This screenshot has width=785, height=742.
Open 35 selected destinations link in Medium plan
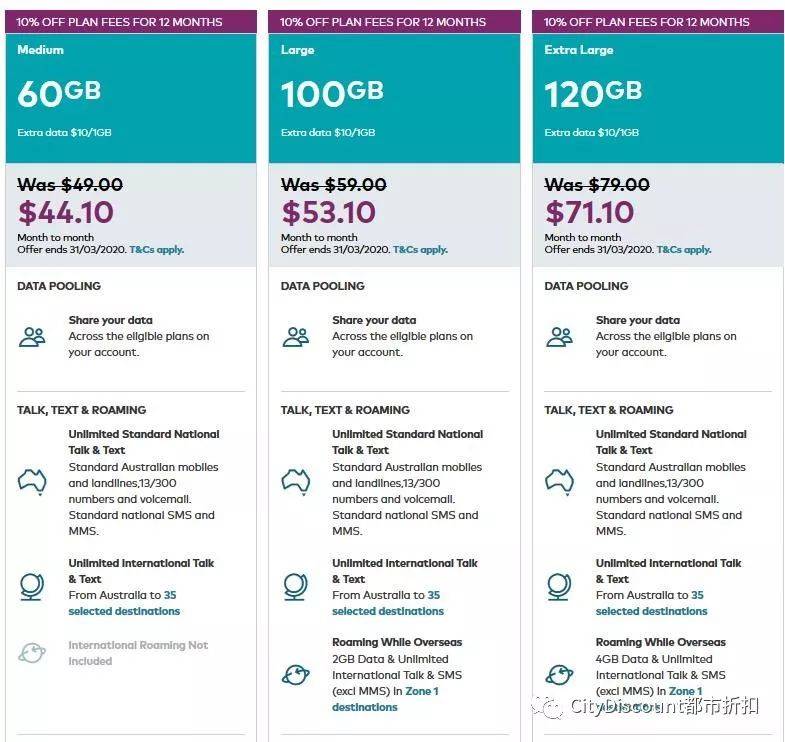124,603
